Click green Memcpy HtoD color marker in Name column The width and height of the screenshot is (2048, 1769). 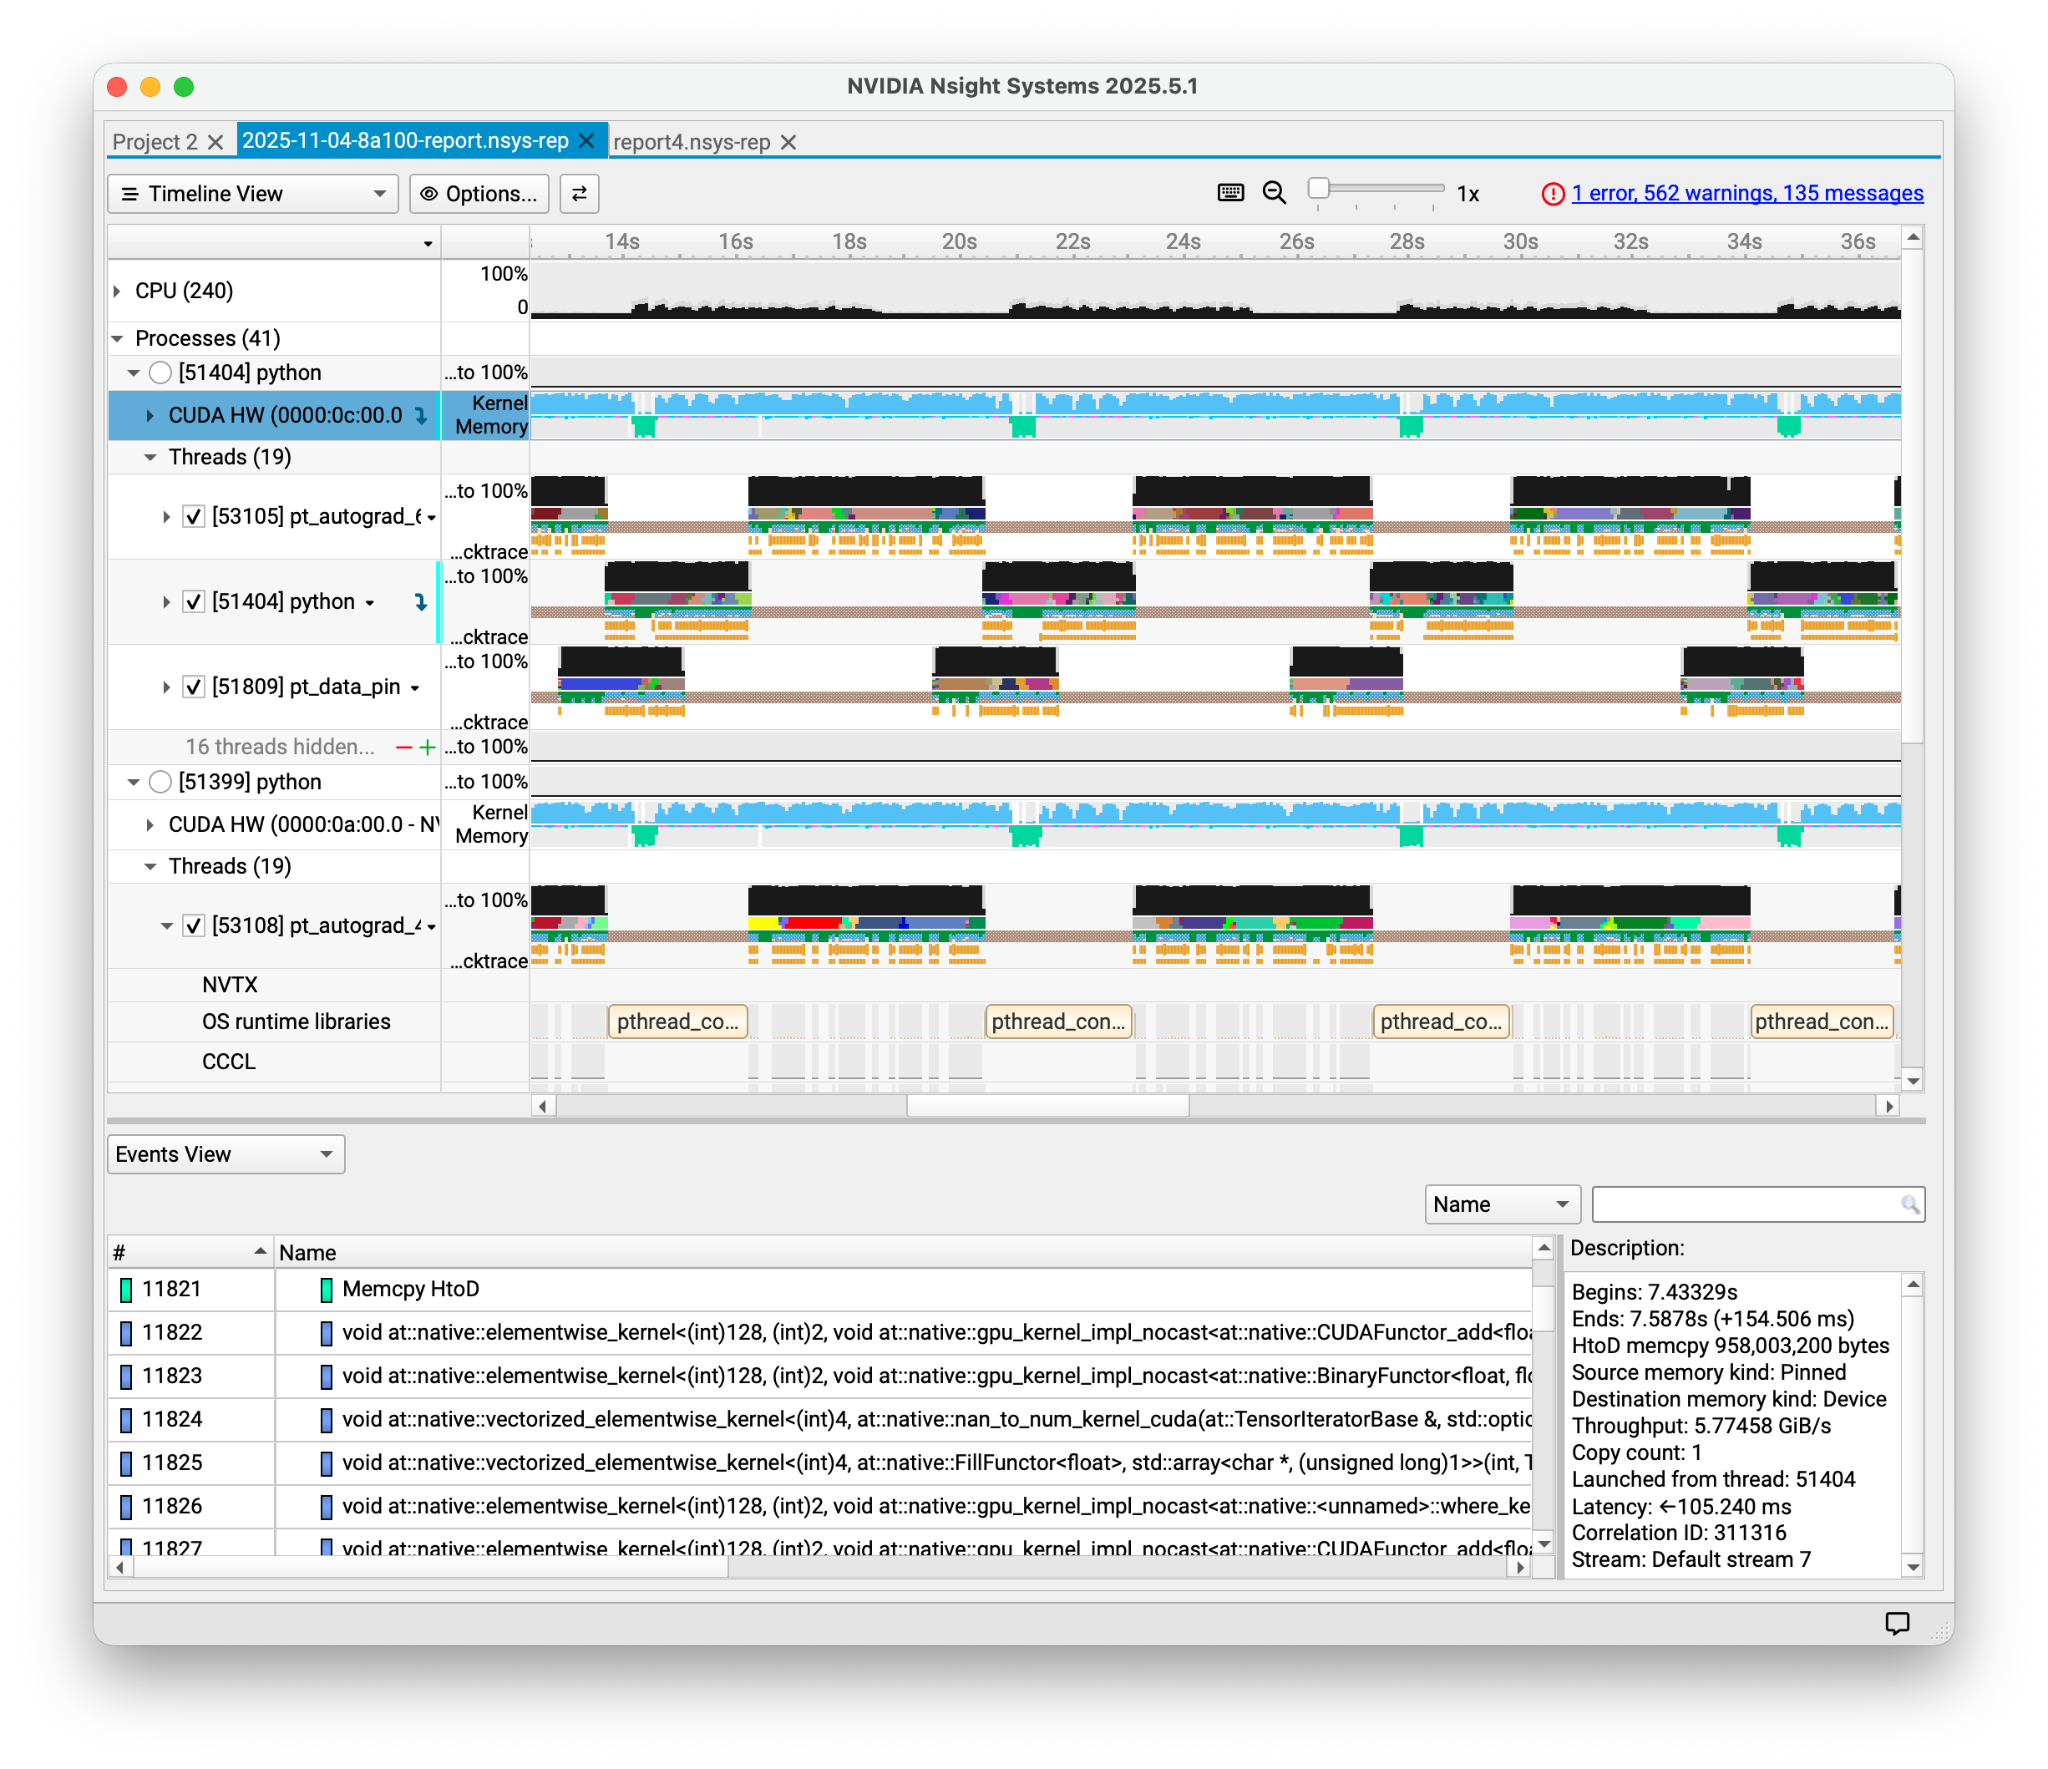click(326, 1290)
